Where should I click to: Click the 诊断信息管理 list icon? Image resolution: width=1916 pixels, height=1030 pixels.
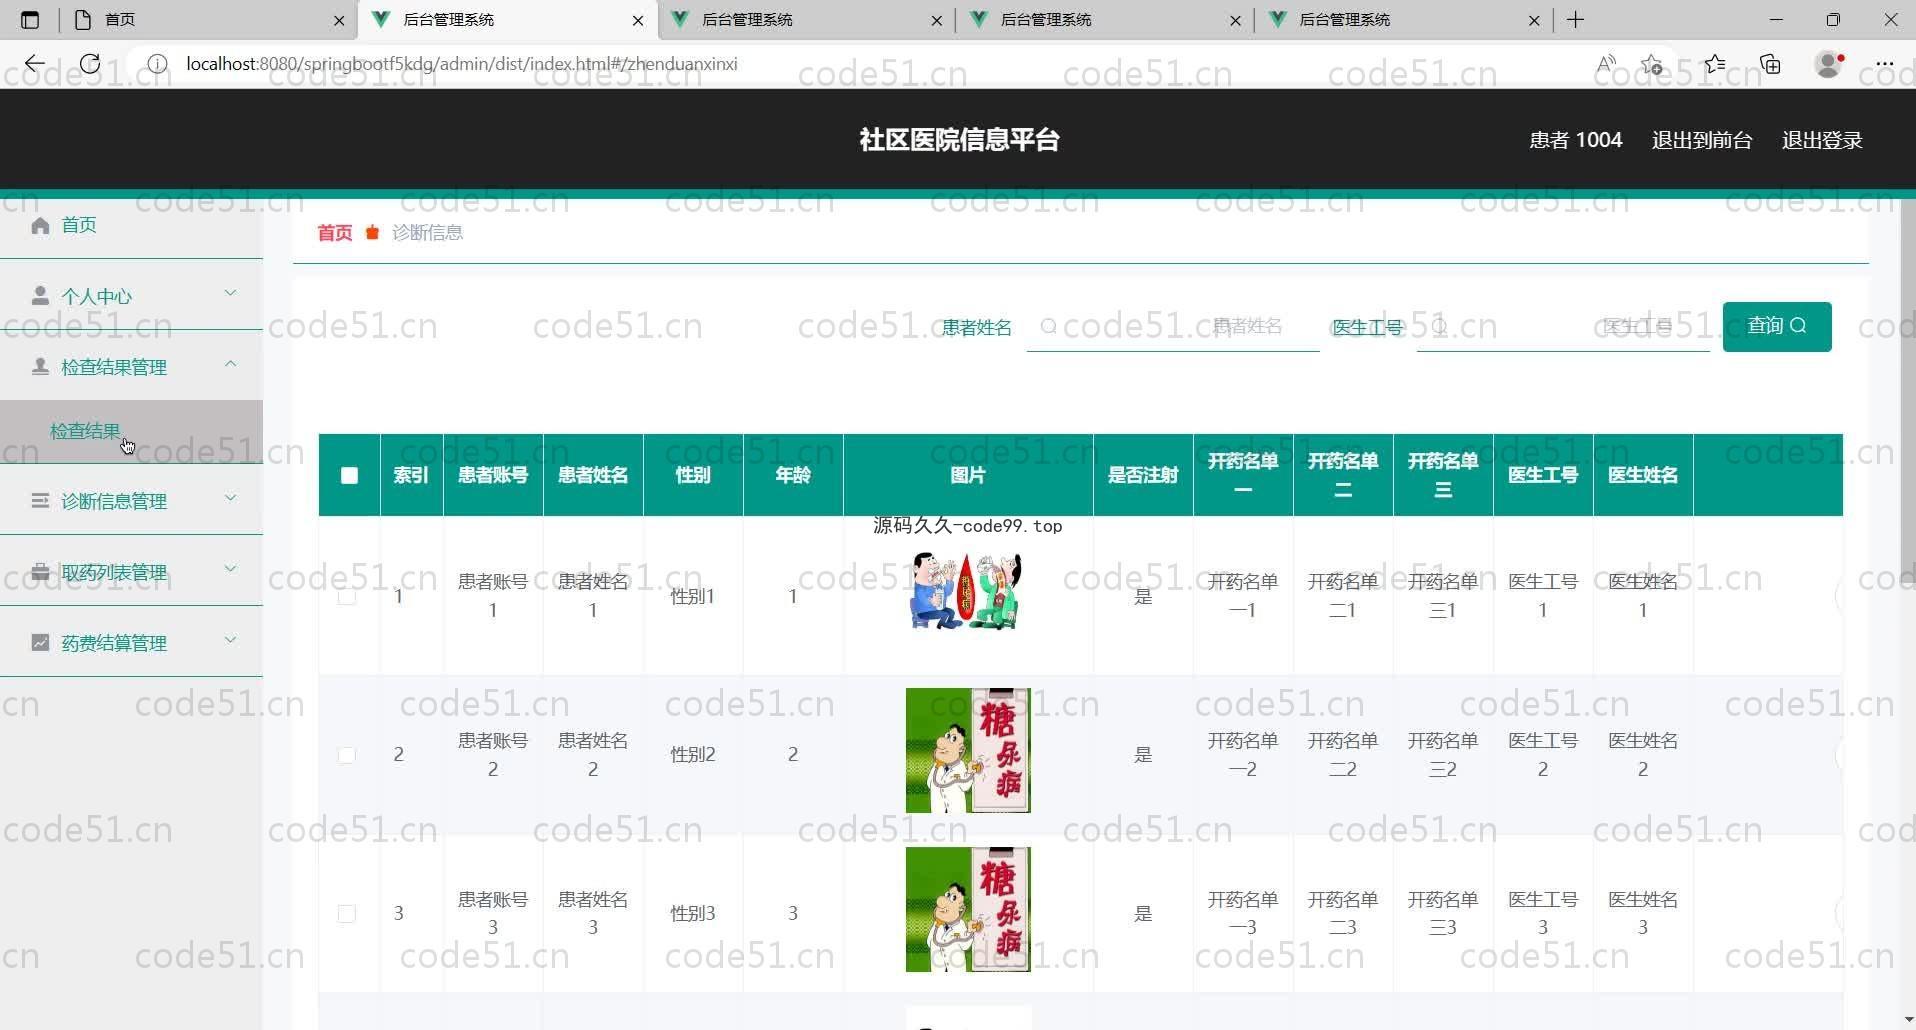click(x=40, y=500)
